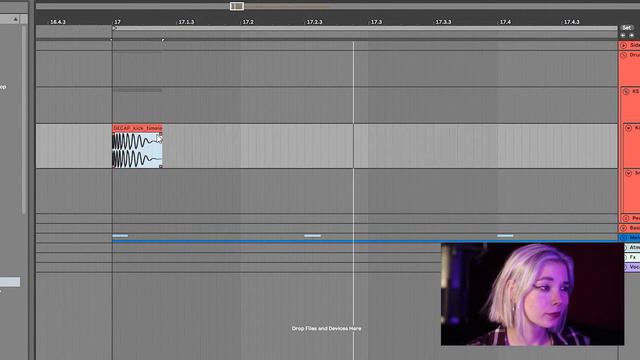Click ruler position 17.3.3
Viewport: 640px width, 360px height.
point(443,22)
